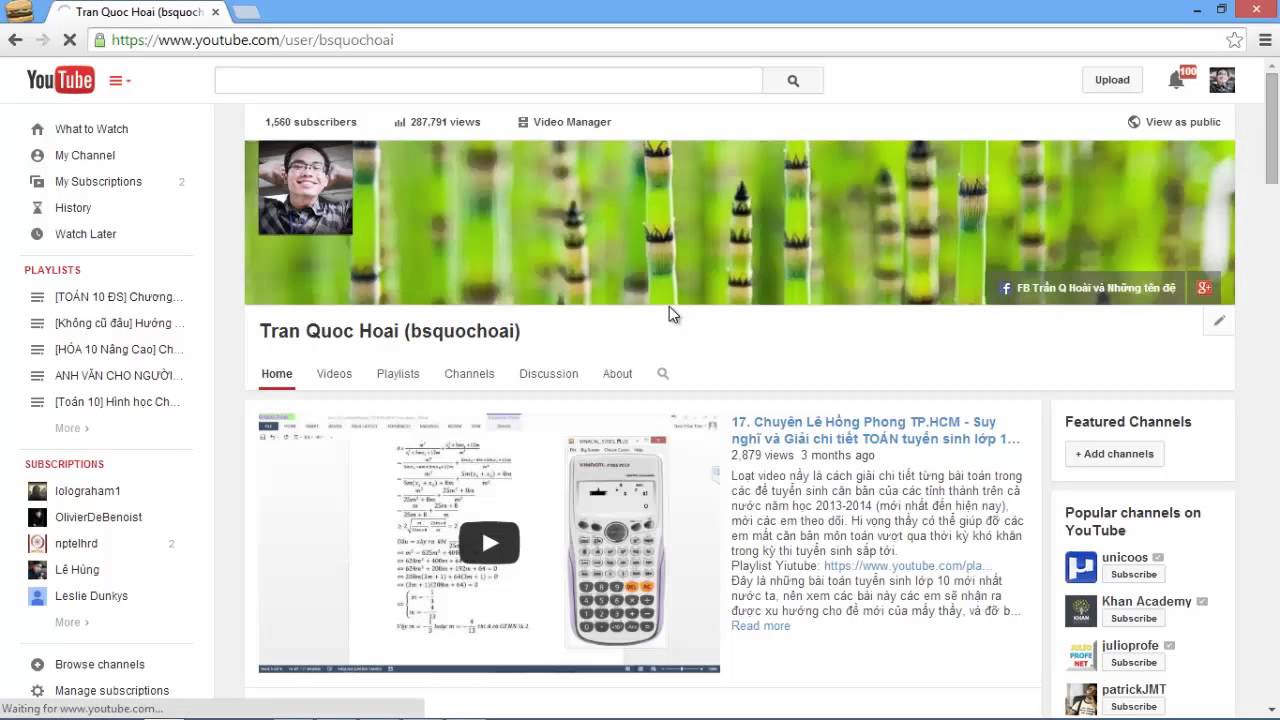1280x720 pixels.
Task: Switch to the Playlists tab
Action: pos(398,374)
